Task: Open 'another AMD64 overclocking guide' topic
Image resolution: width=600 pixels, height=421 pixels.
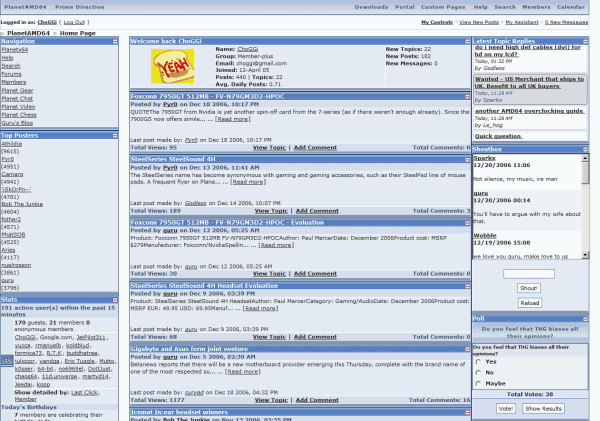Action: click(530, 111)
